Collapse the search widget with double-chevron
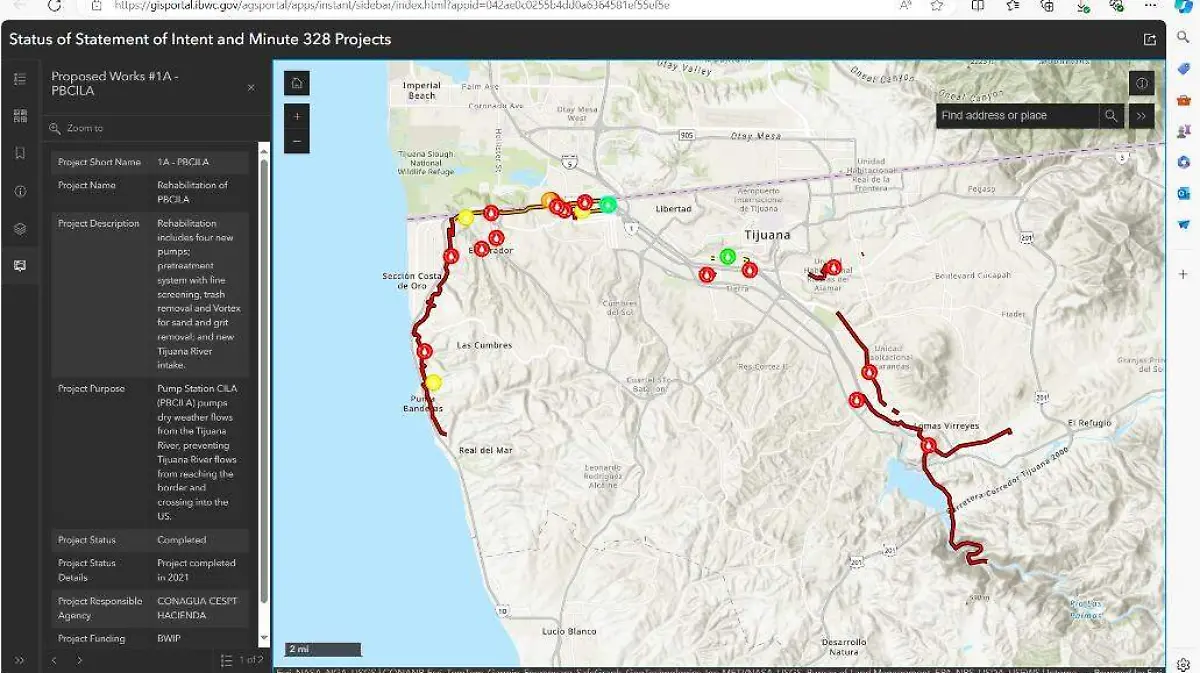 point(1141,116)
